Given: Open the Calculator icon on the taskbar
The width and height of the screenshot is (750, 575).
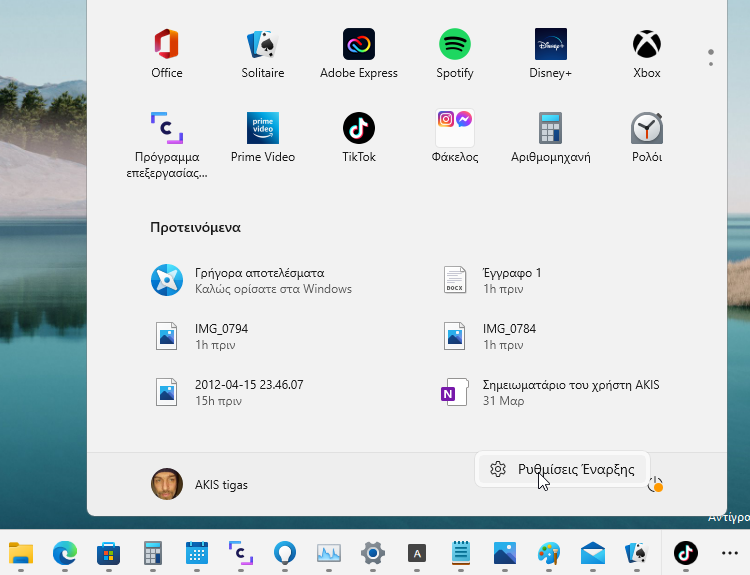Looking at the screenshot, I should coord(153,553).
